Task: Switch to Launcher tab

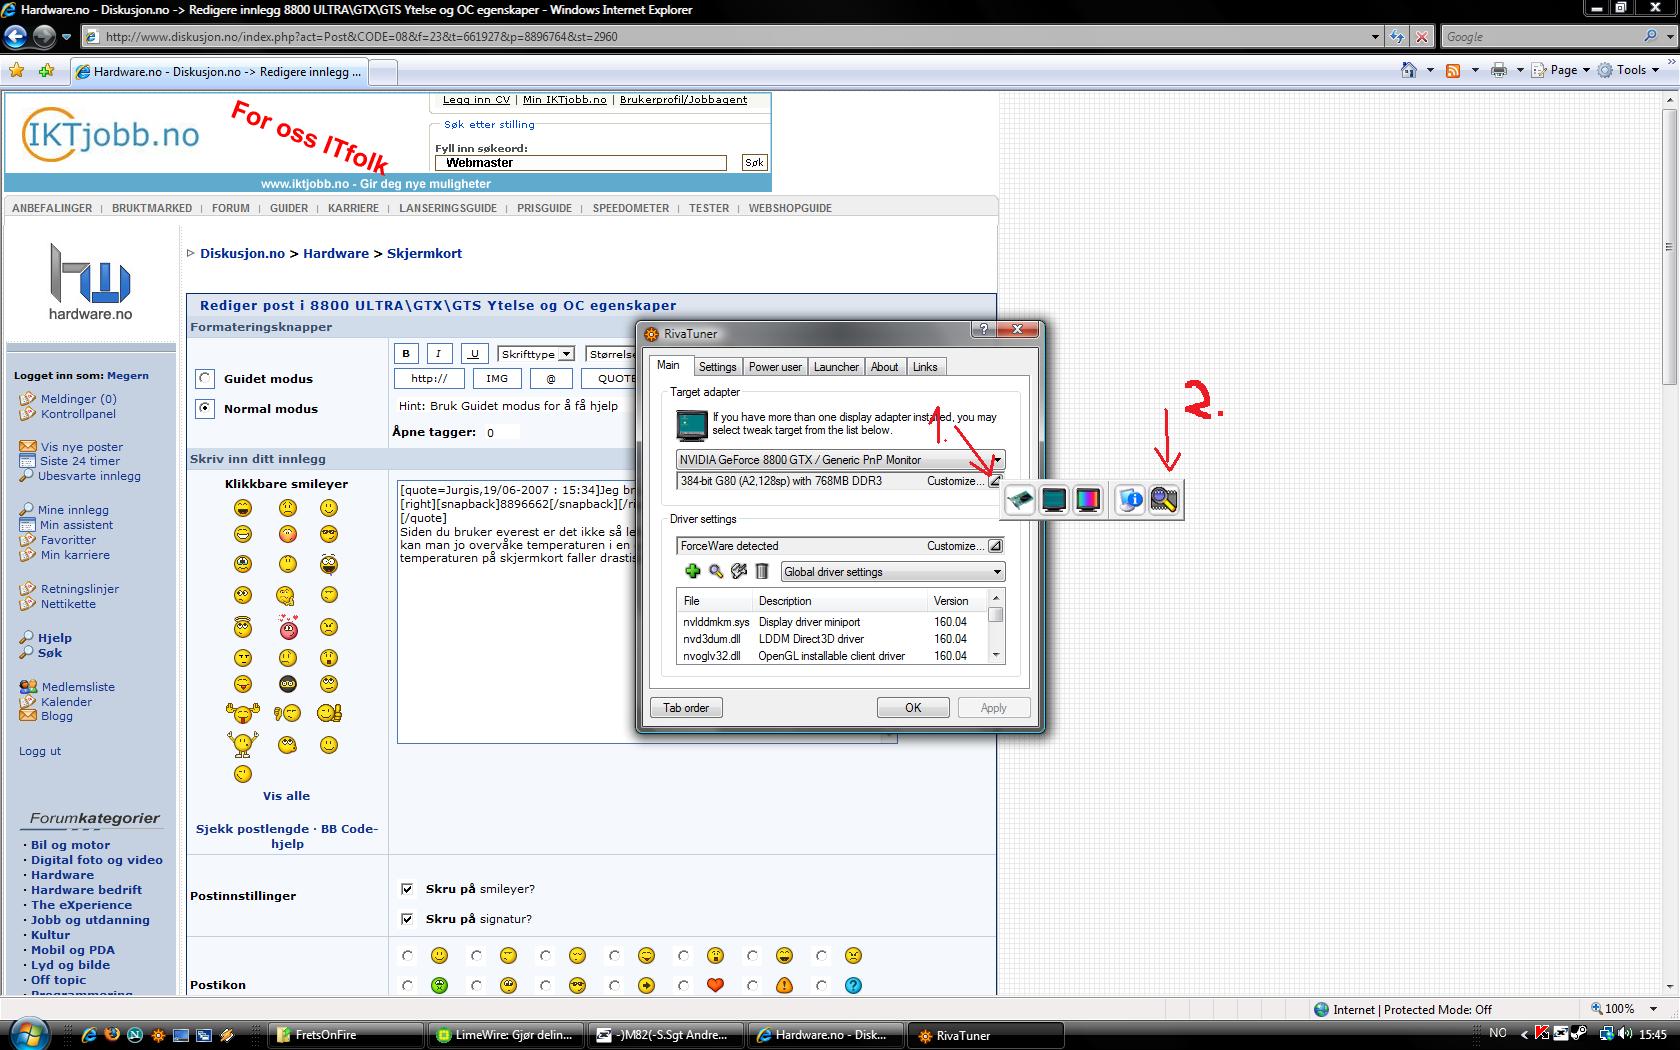Action: (836, 367)
